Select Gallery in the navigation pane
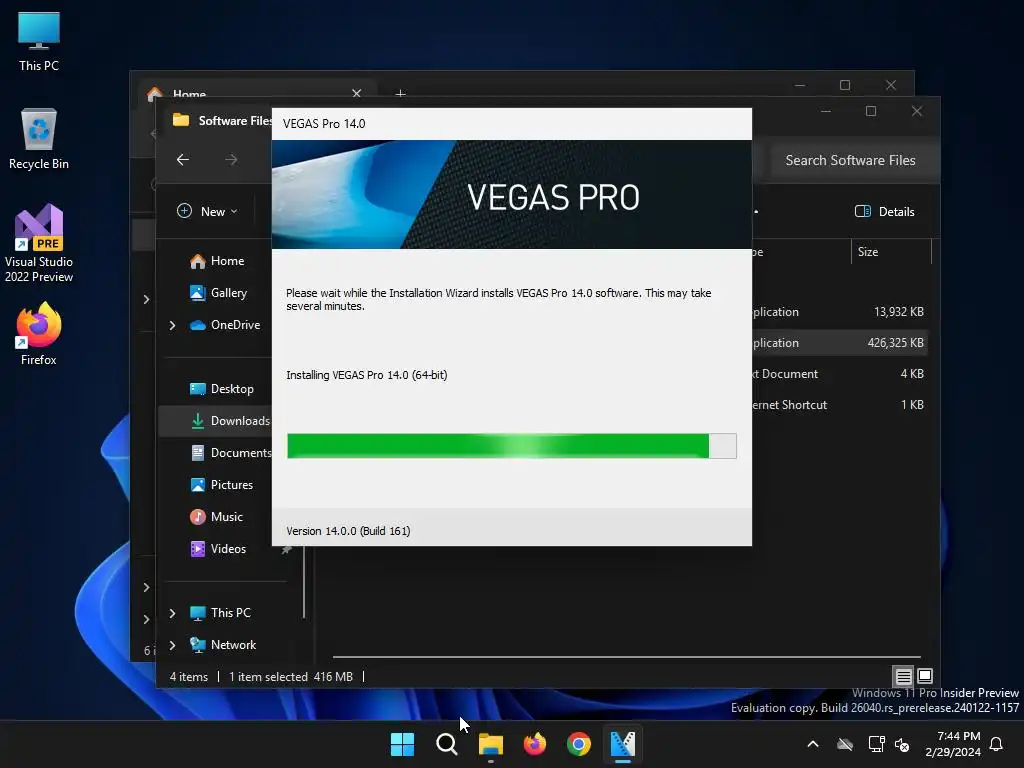Image resolution: width=1024 pixels, height=768 pixels. (218, 293)
